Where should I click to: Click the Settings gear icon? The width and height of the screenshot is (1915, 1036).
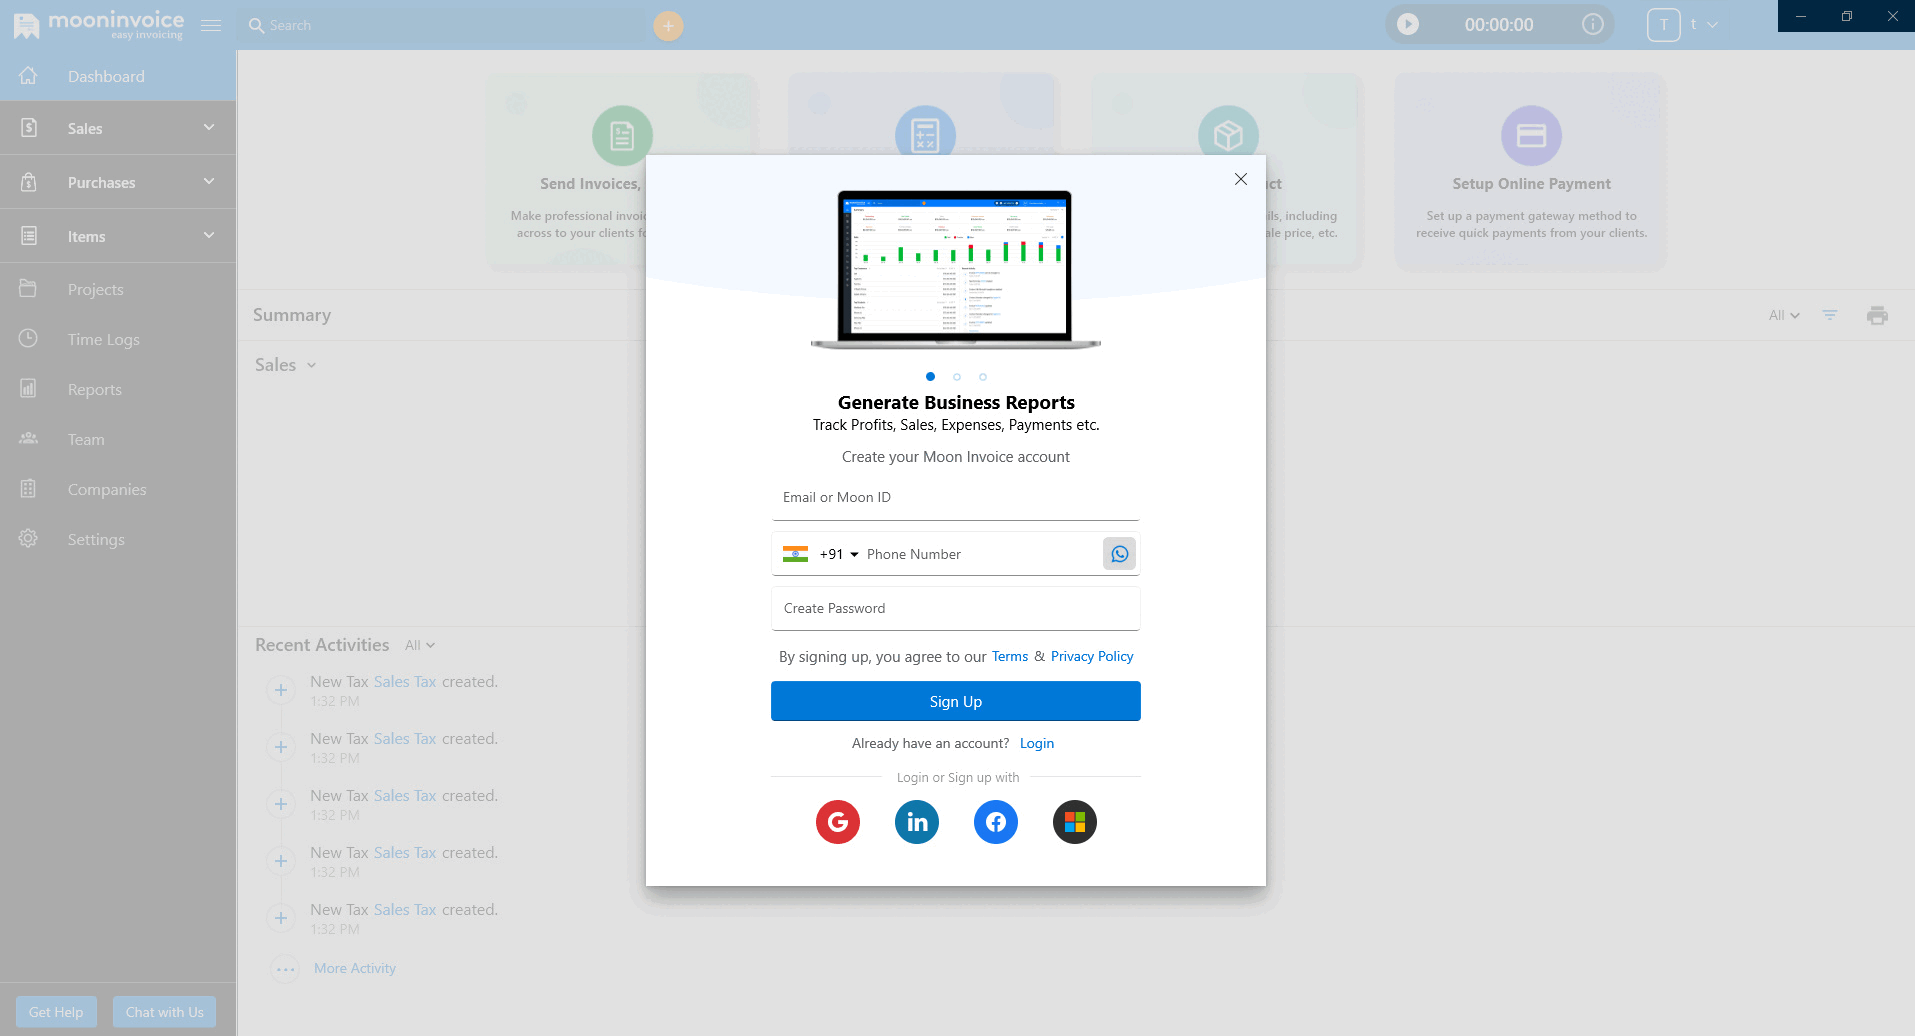(28, 539)
